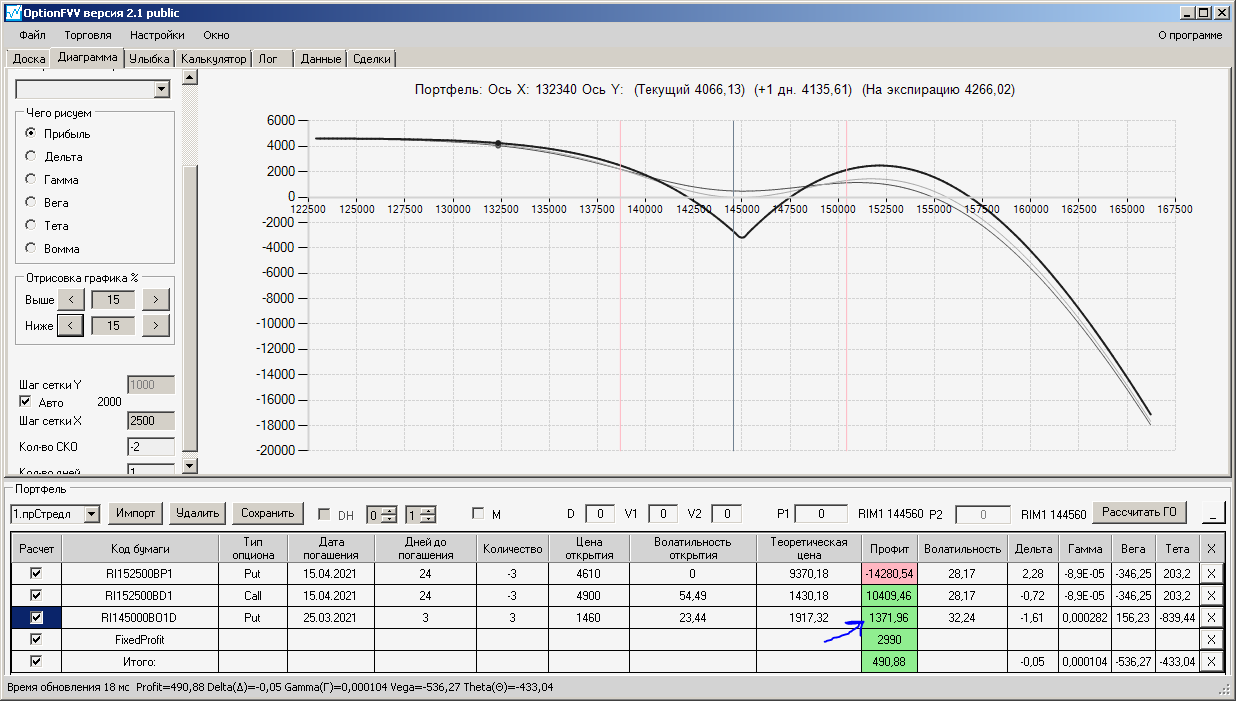Viewport: 1236px width, 701px height.
Task: Remove the RI152500BP1 row with its X button
Action: pos(1211,573)
